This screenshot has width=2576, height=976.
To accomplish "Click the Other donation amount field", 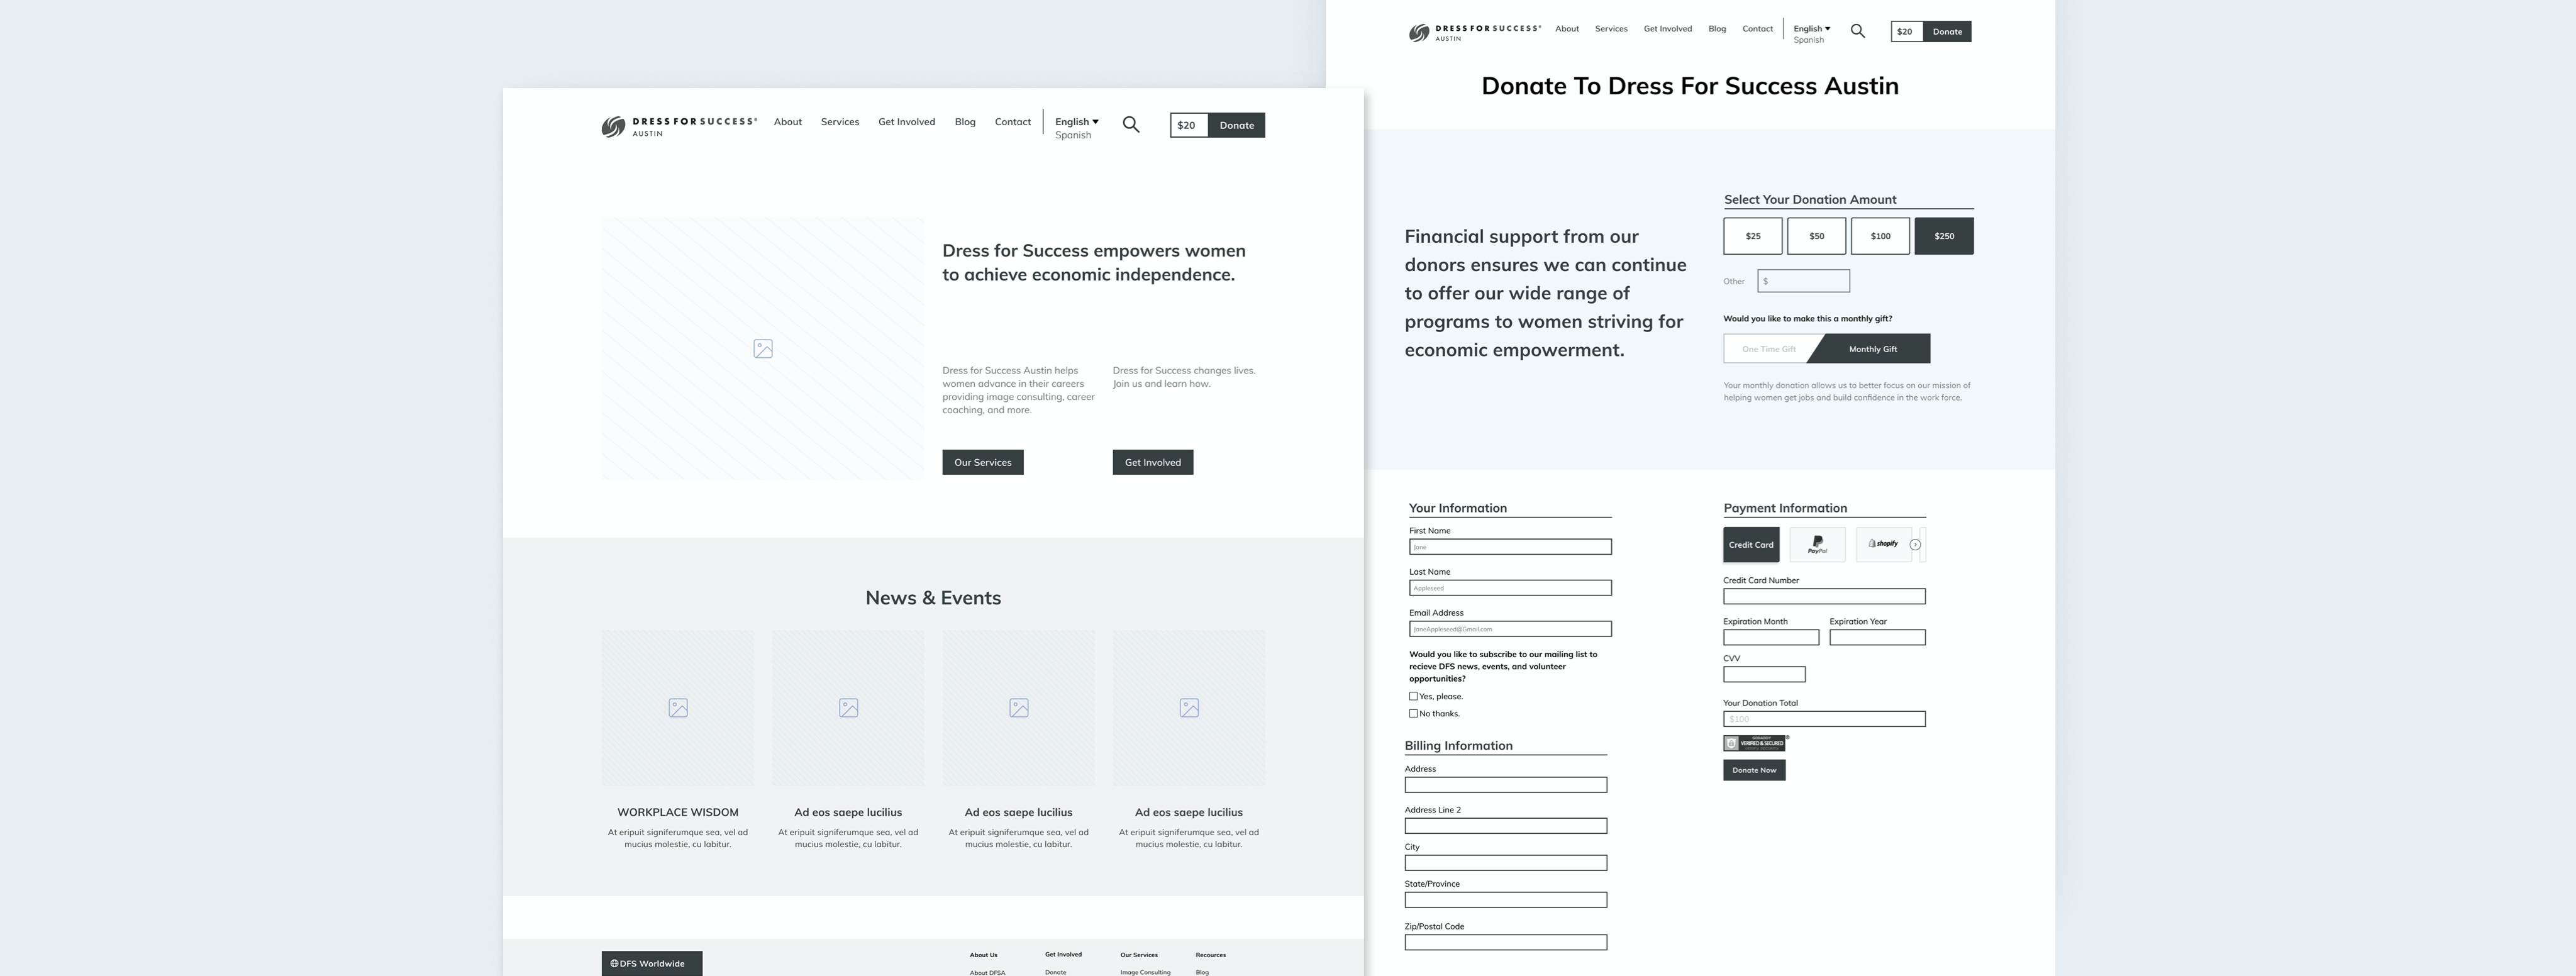I will point(1804,281).
